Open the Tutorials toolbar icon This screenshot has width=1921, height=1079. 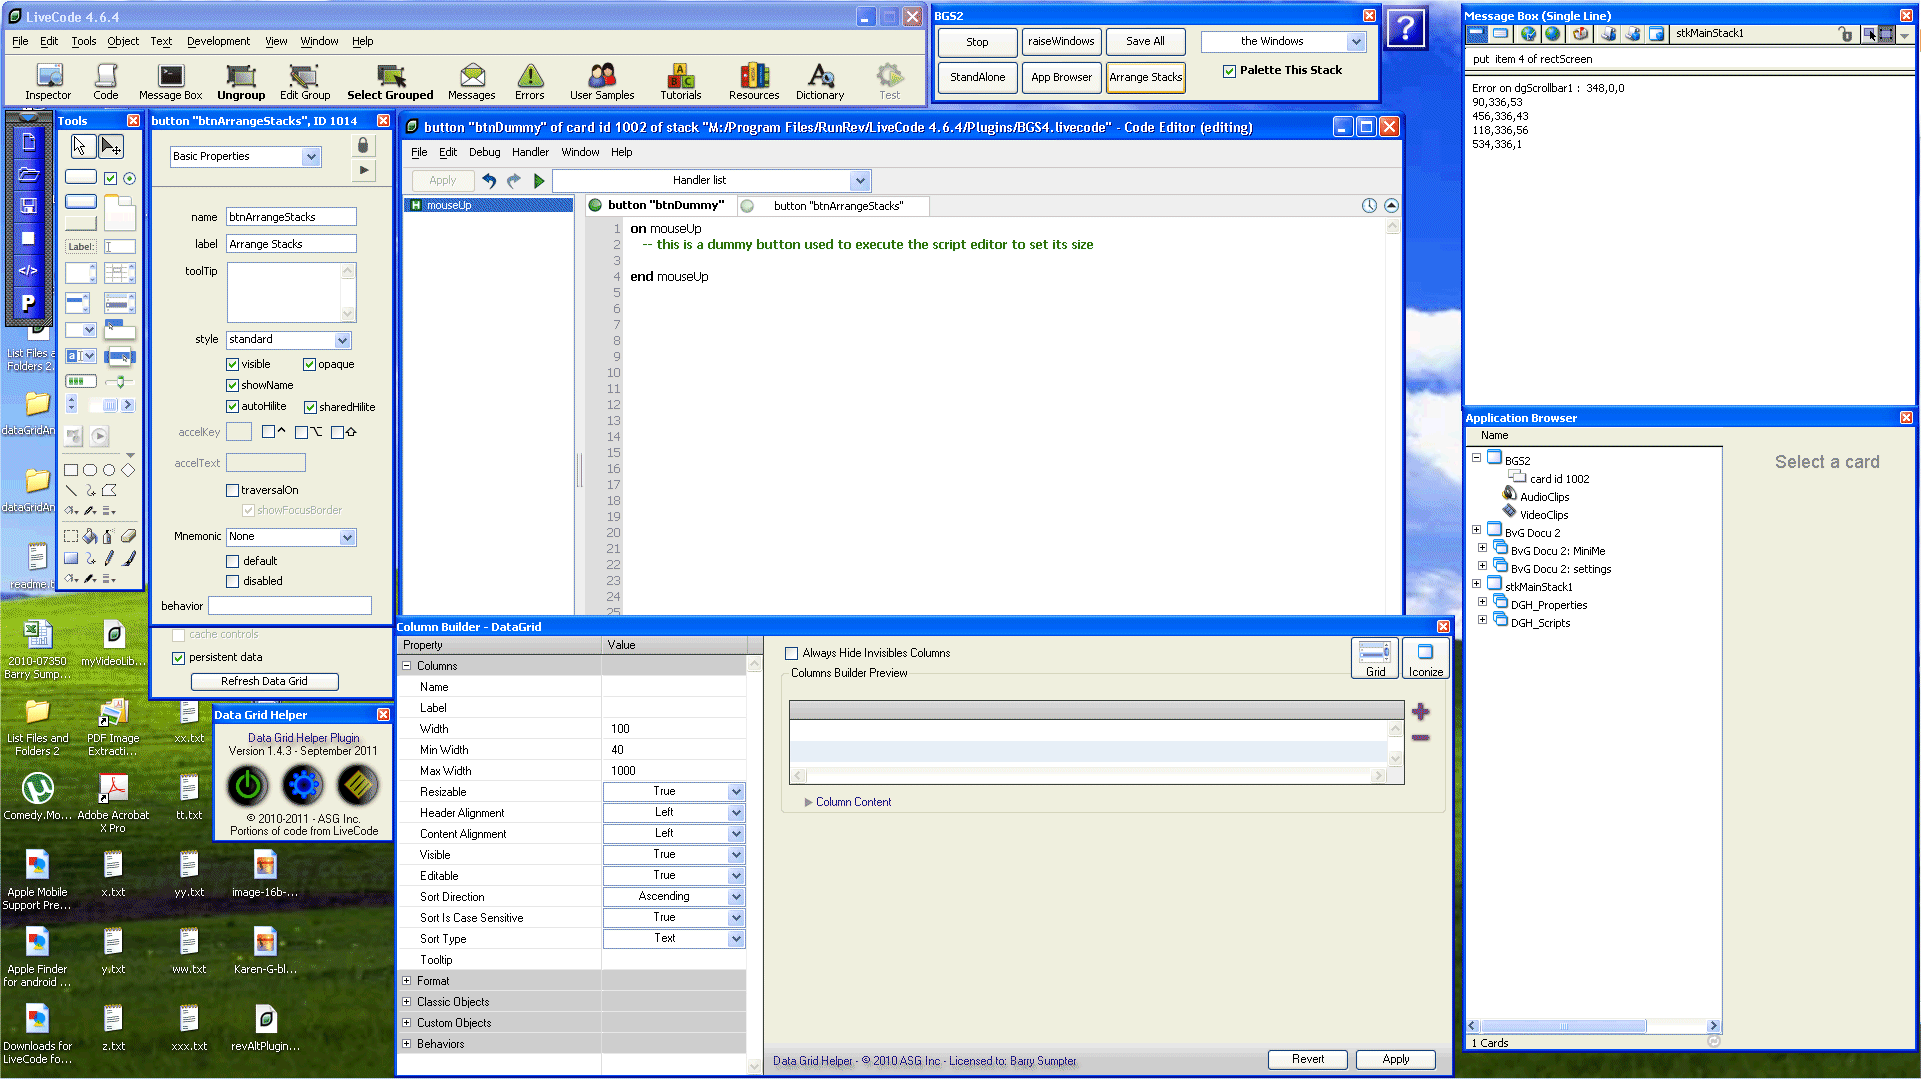point(680,81)
